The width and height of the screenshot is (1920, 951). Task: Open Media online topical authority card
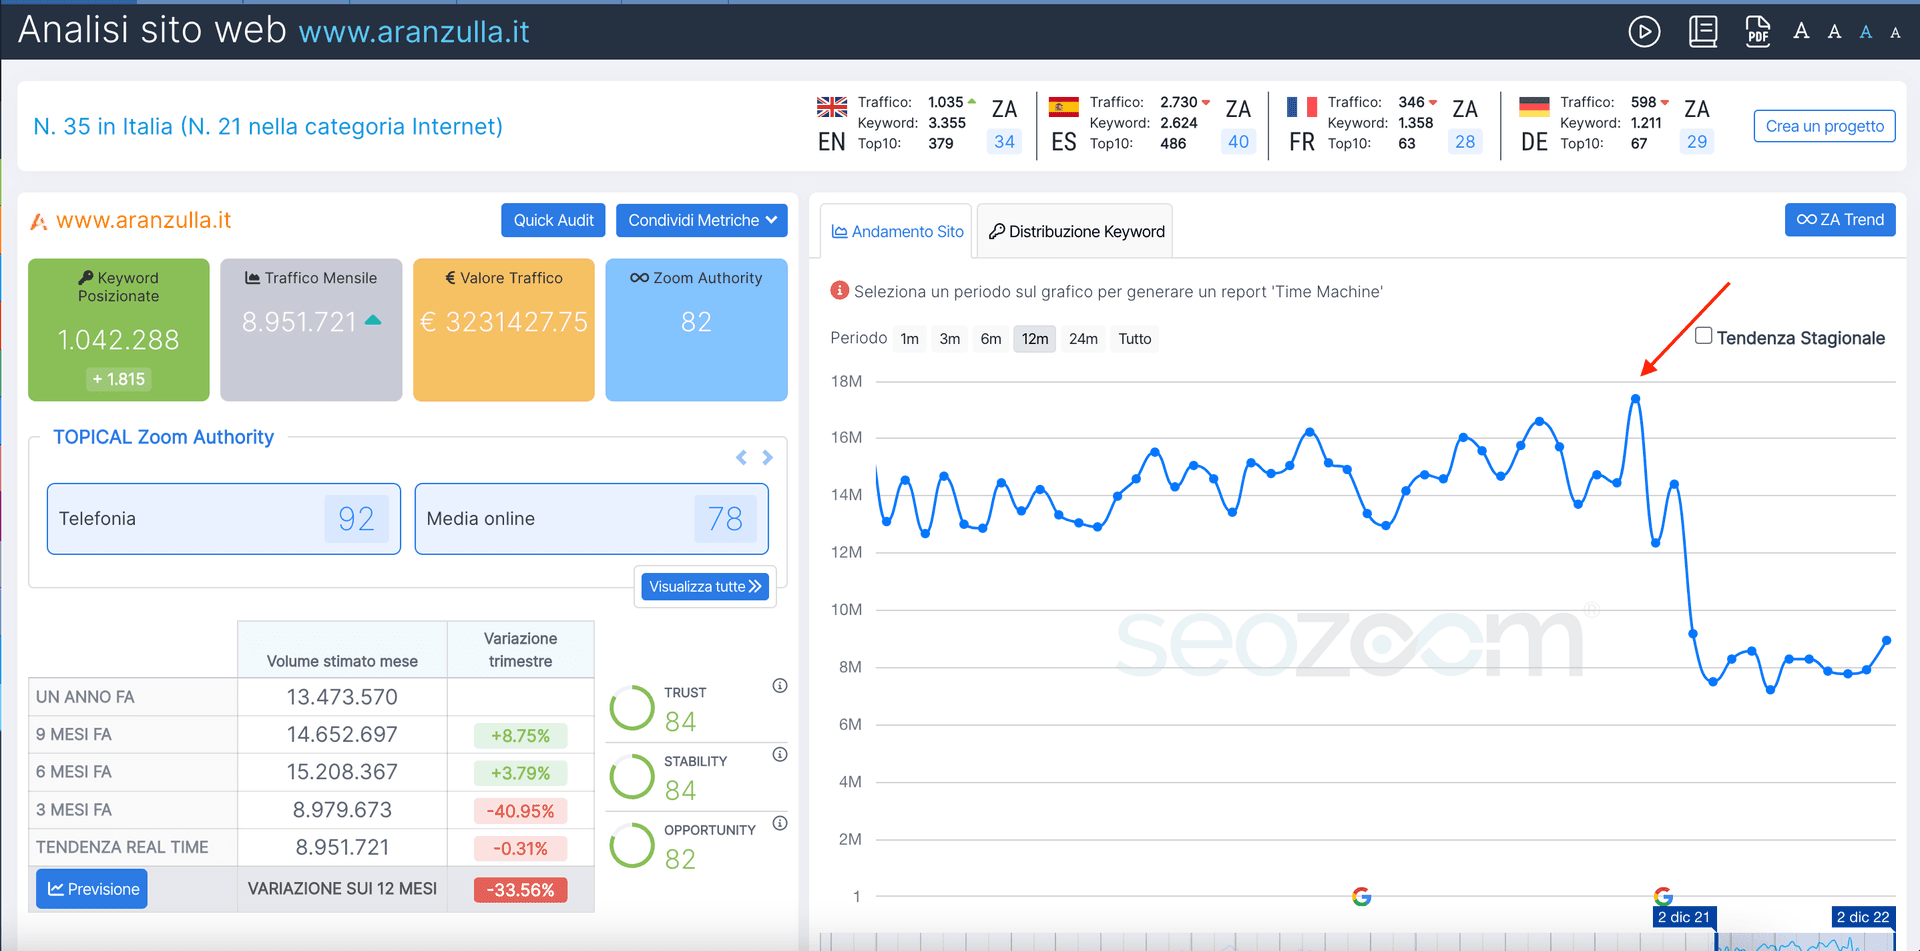pyautogui.click(x=592, y=519)
